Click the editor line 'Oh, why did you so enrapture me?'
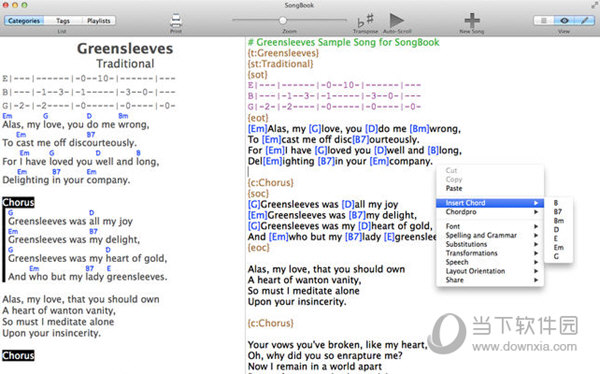The width and height of the screenshot is (600, 374). coord(325,356)
